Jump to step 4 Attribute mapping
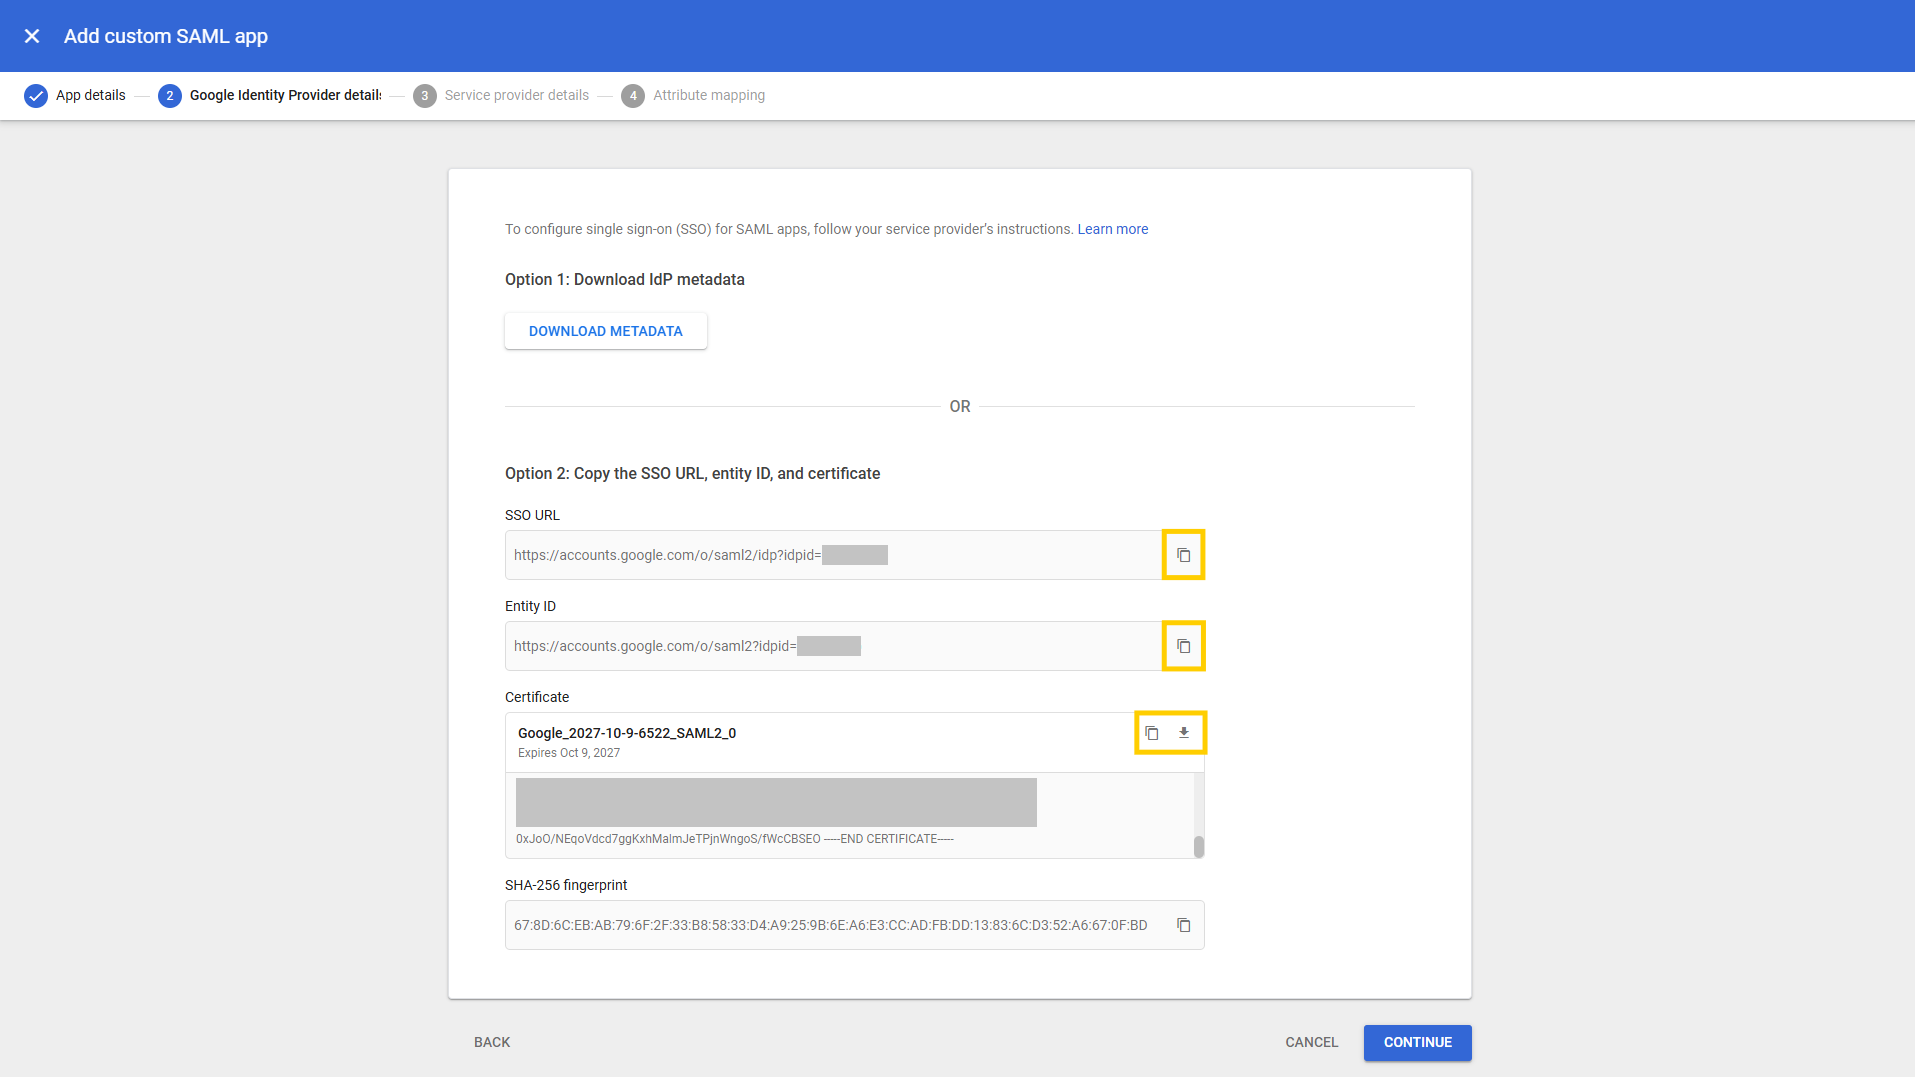The width and height of the screenshot is (1915, 1077). [693, 96]
